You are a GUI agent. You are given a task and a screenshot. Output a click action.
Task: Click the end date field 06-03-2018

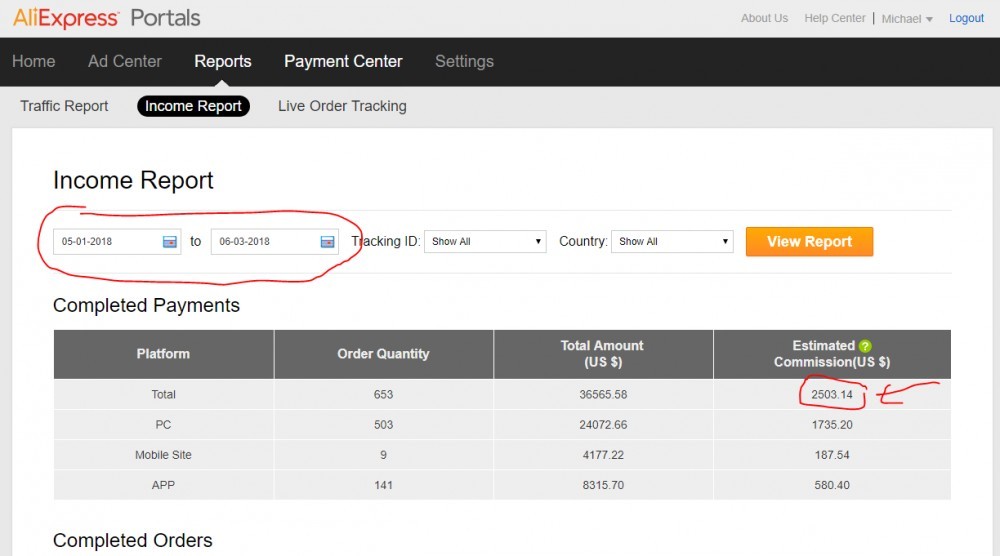[274, 242]
